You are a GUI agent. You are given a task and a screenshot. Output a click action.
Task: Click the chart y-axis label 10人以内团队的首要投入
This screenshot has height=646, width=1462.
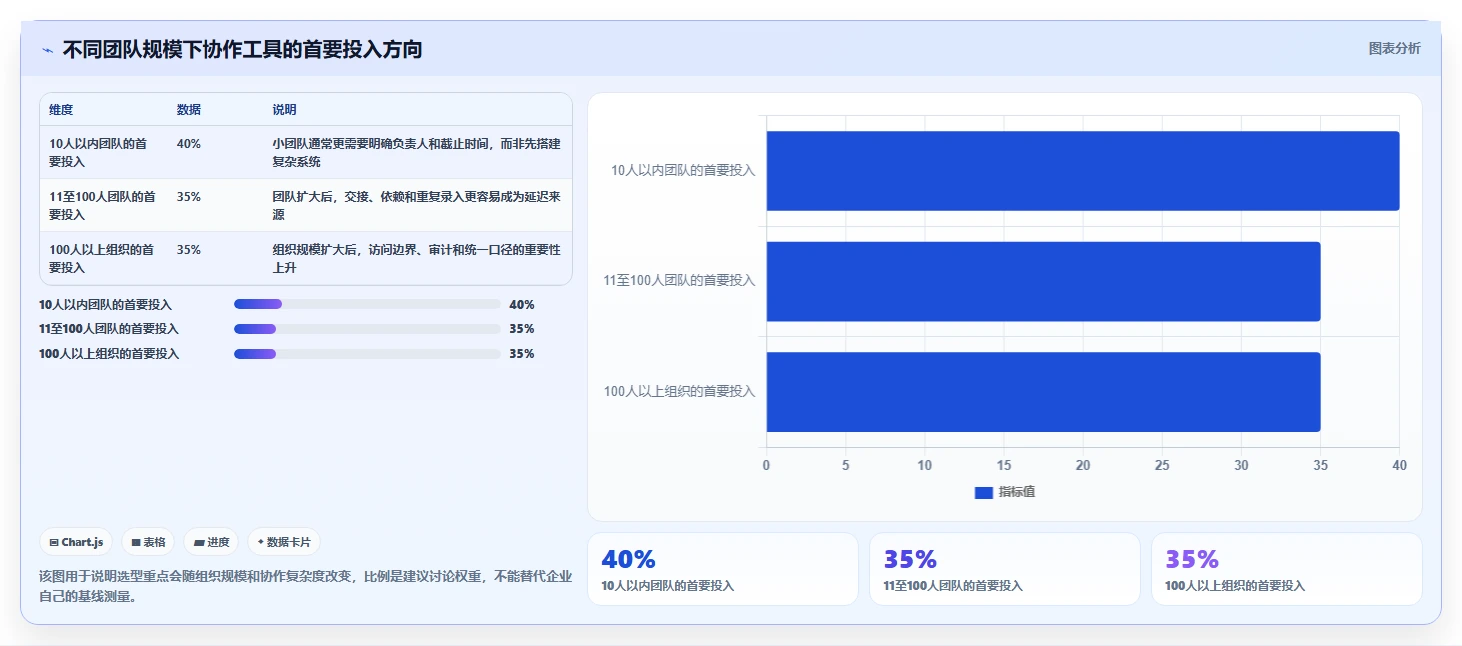coord(683,171)
